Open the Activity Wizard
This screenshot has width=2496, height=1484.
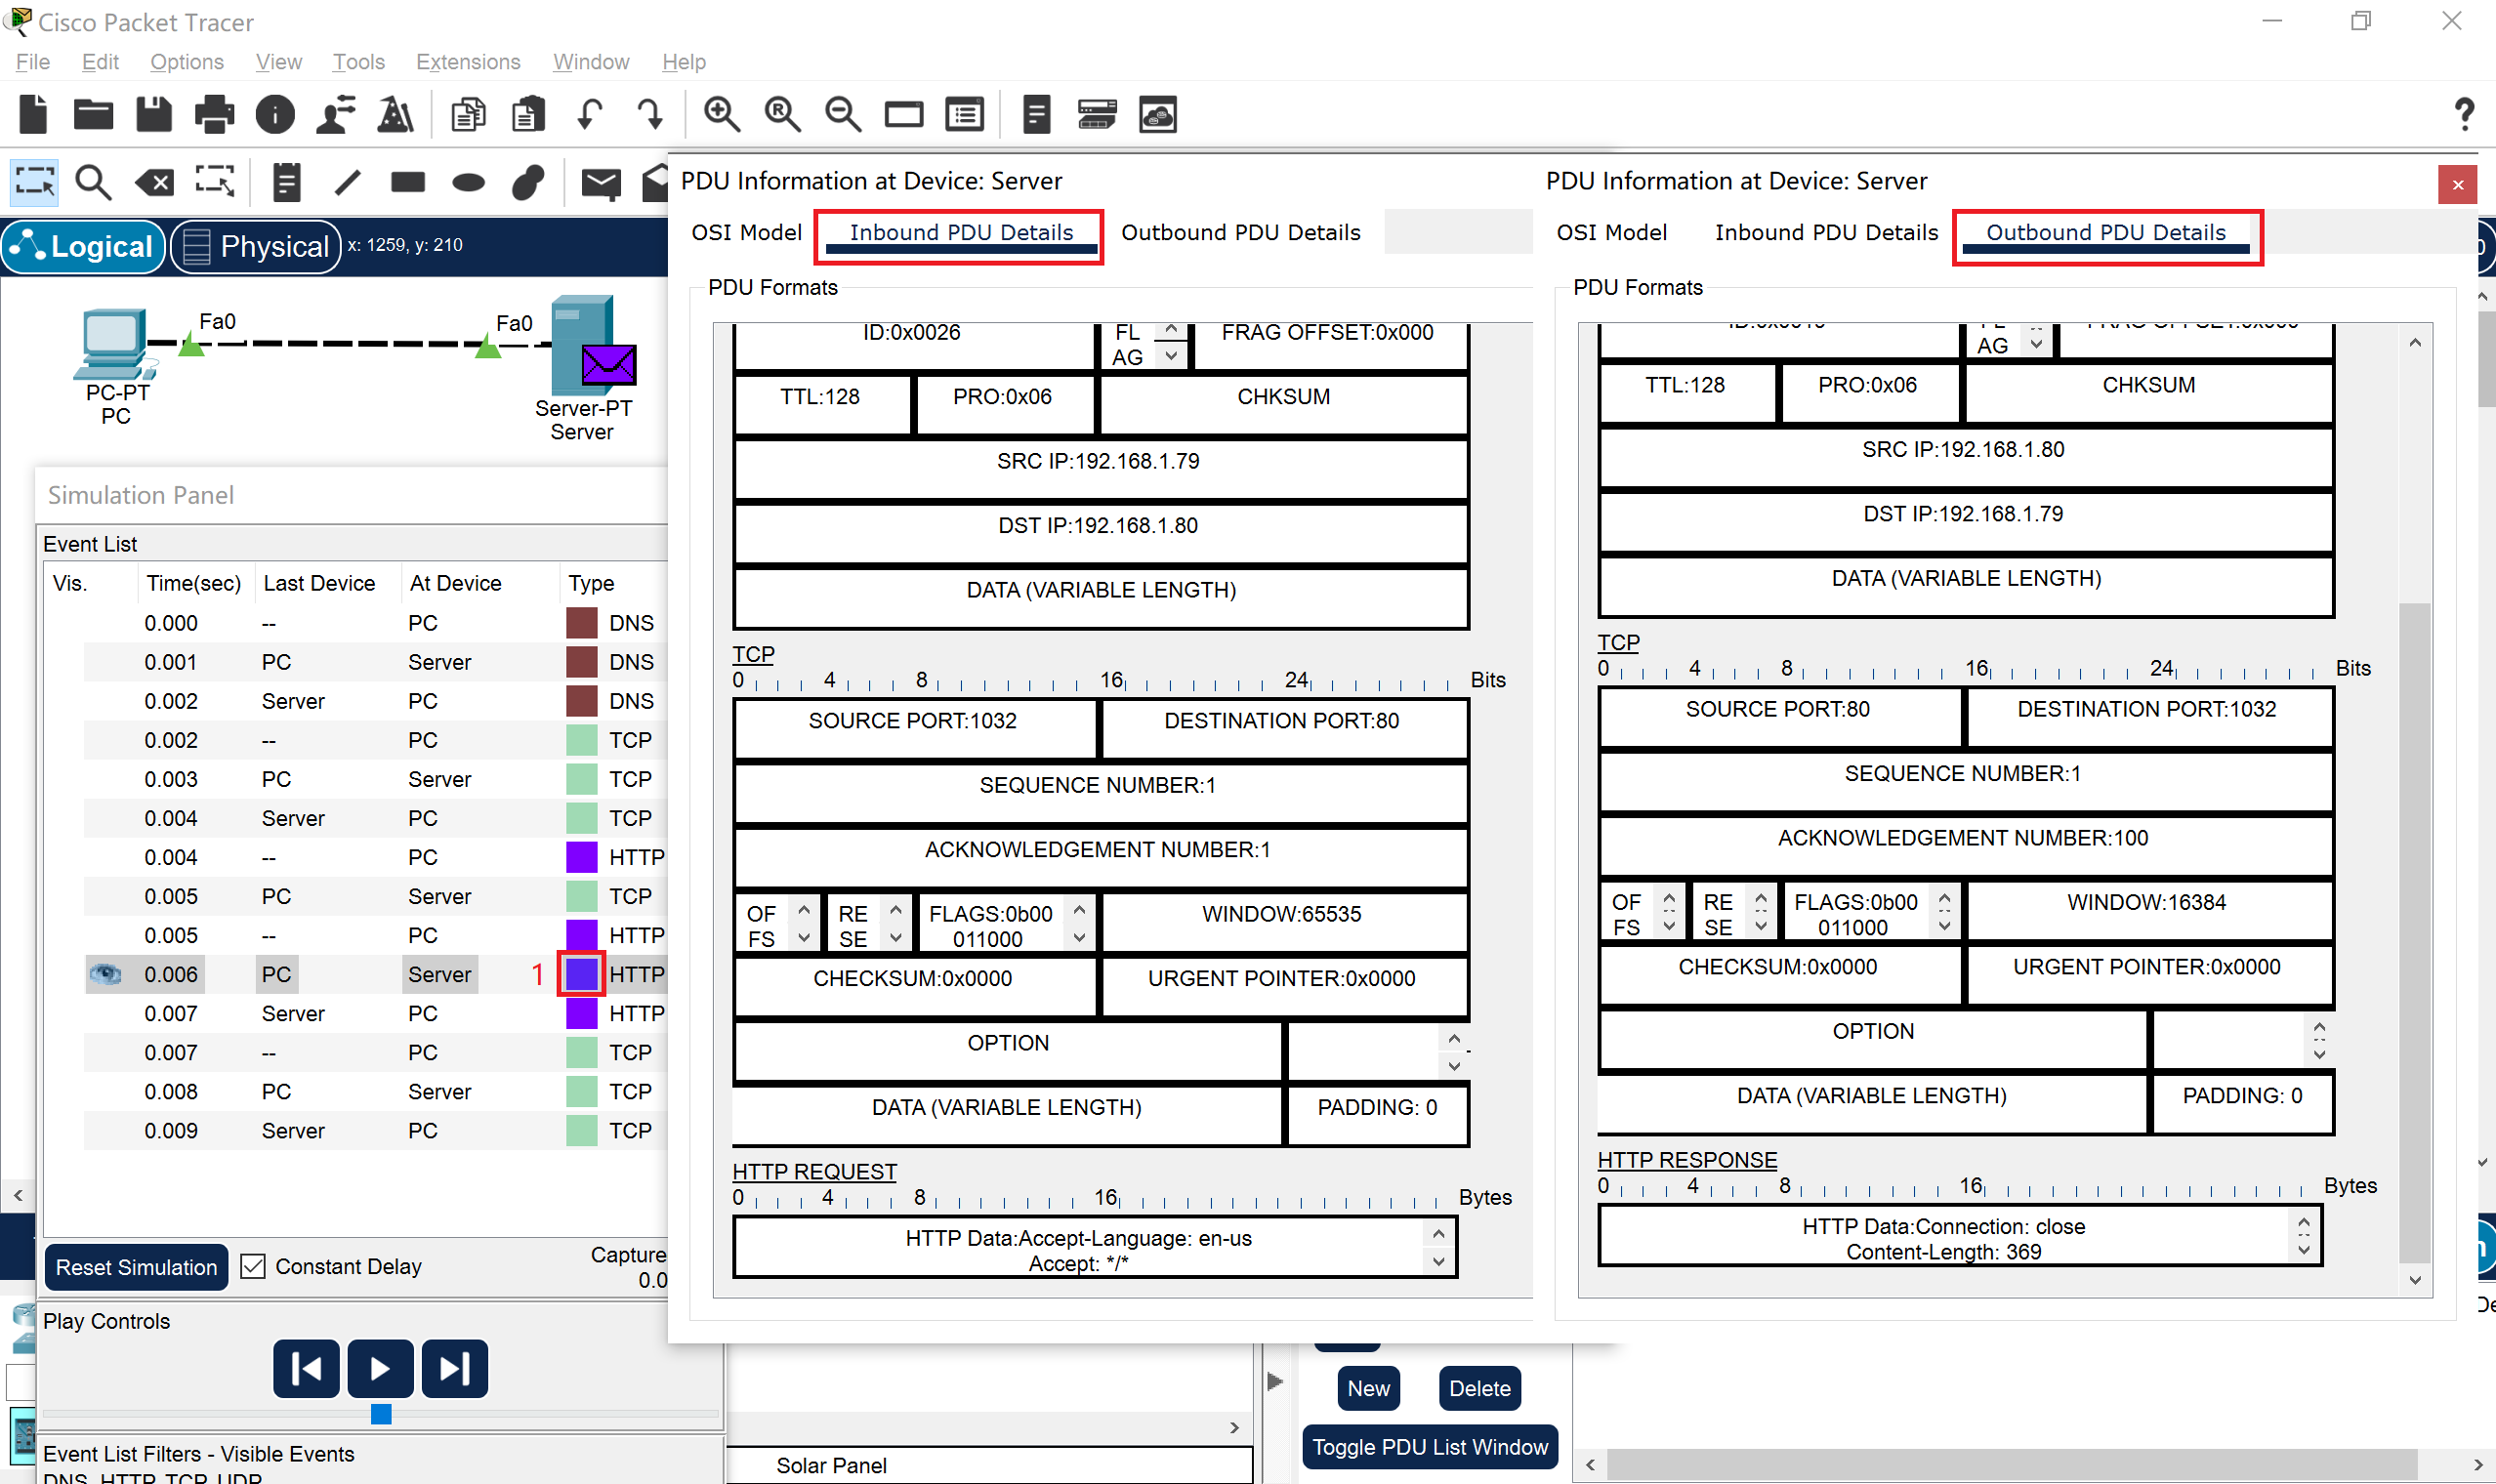coord(395,113)
